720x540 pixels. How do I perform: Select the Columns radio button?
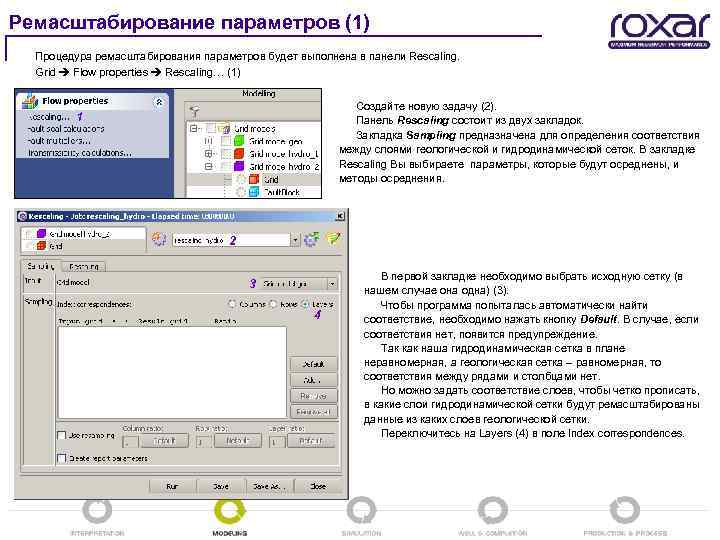(232, 304)
